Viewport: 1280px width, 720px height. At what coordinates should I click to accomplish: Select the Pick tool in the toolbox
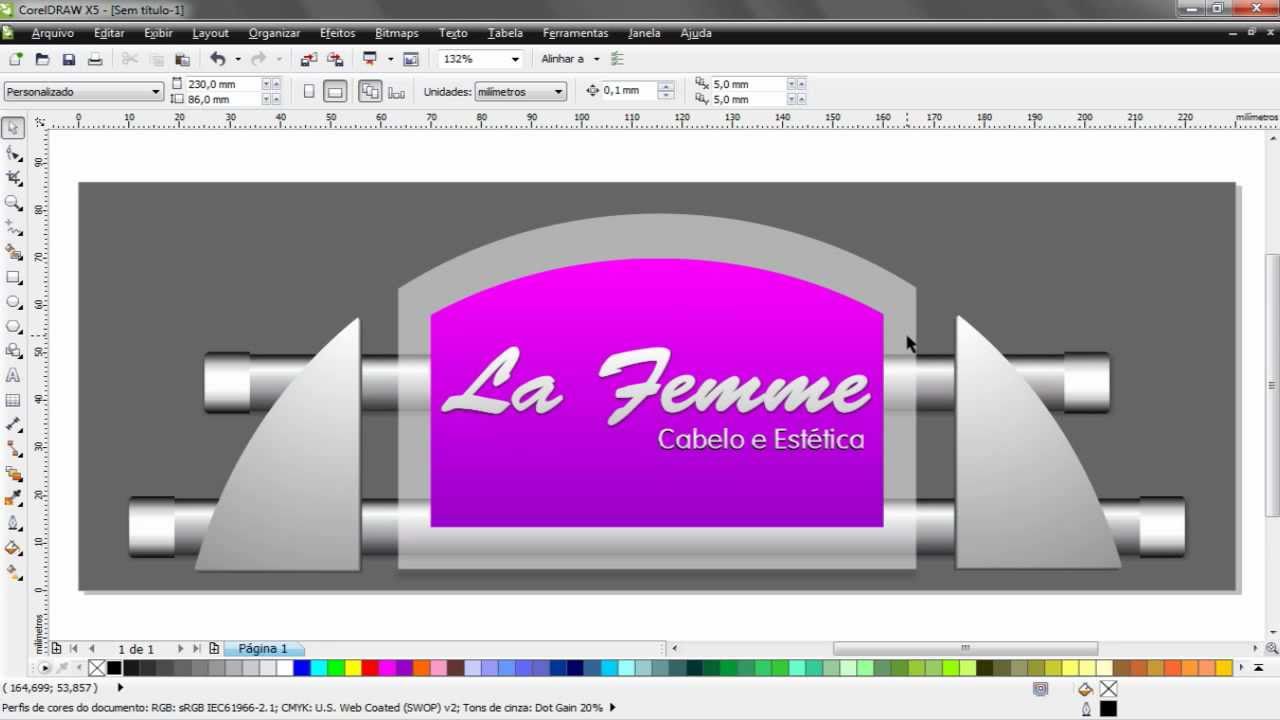[13, 128]
